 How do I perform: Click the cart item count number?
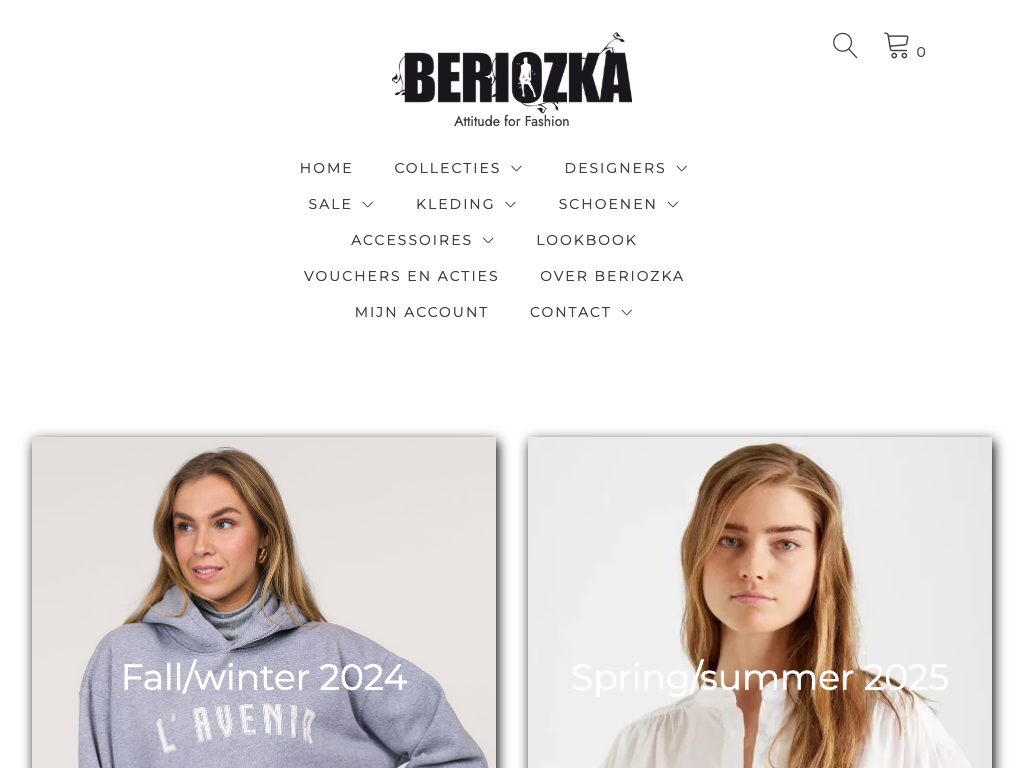click(921, 52)
